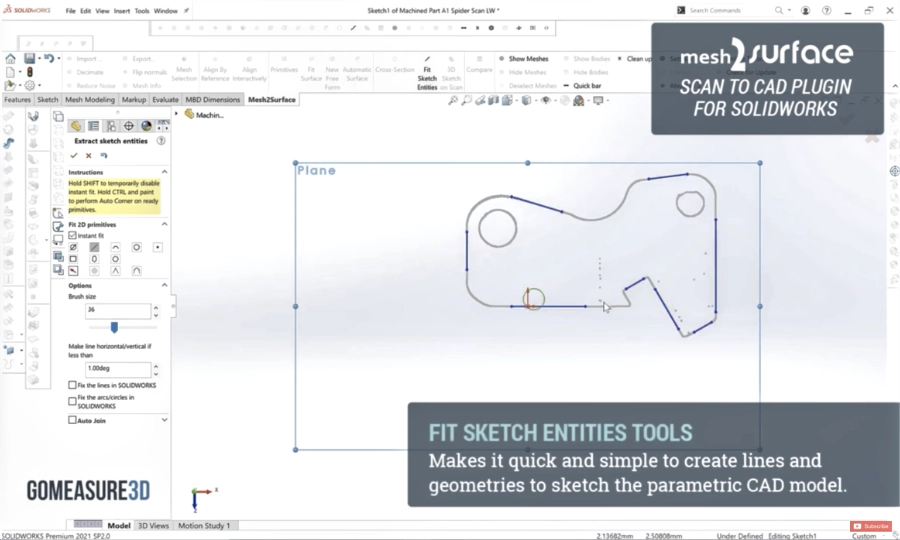Screen dimensions: 900x540
Task: Click the Home icon in toolbar
Action: pos(11,59)
